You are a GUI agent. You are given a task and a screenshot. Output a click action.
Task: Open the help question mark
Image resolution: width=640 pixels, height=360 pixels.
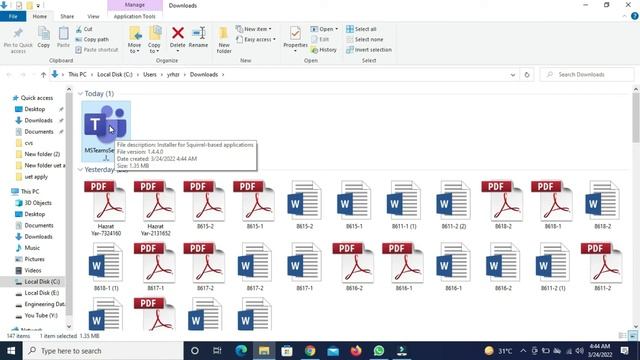coord(634,16)
